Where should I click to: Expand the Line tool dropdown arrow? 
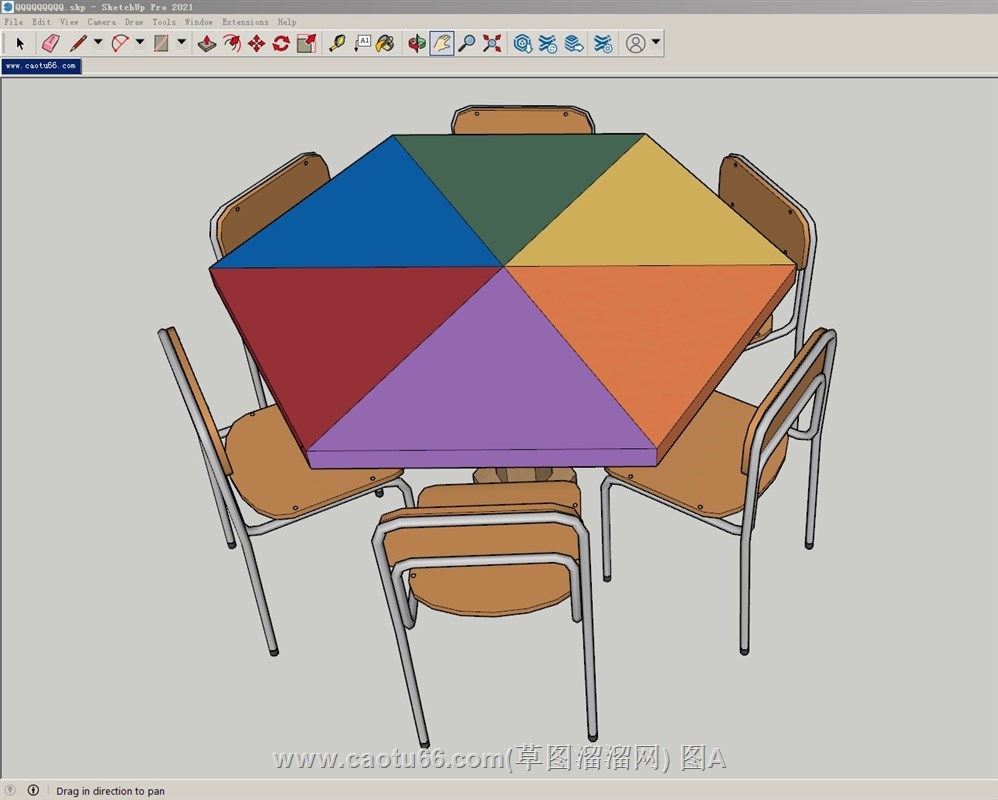click(98, 43)
